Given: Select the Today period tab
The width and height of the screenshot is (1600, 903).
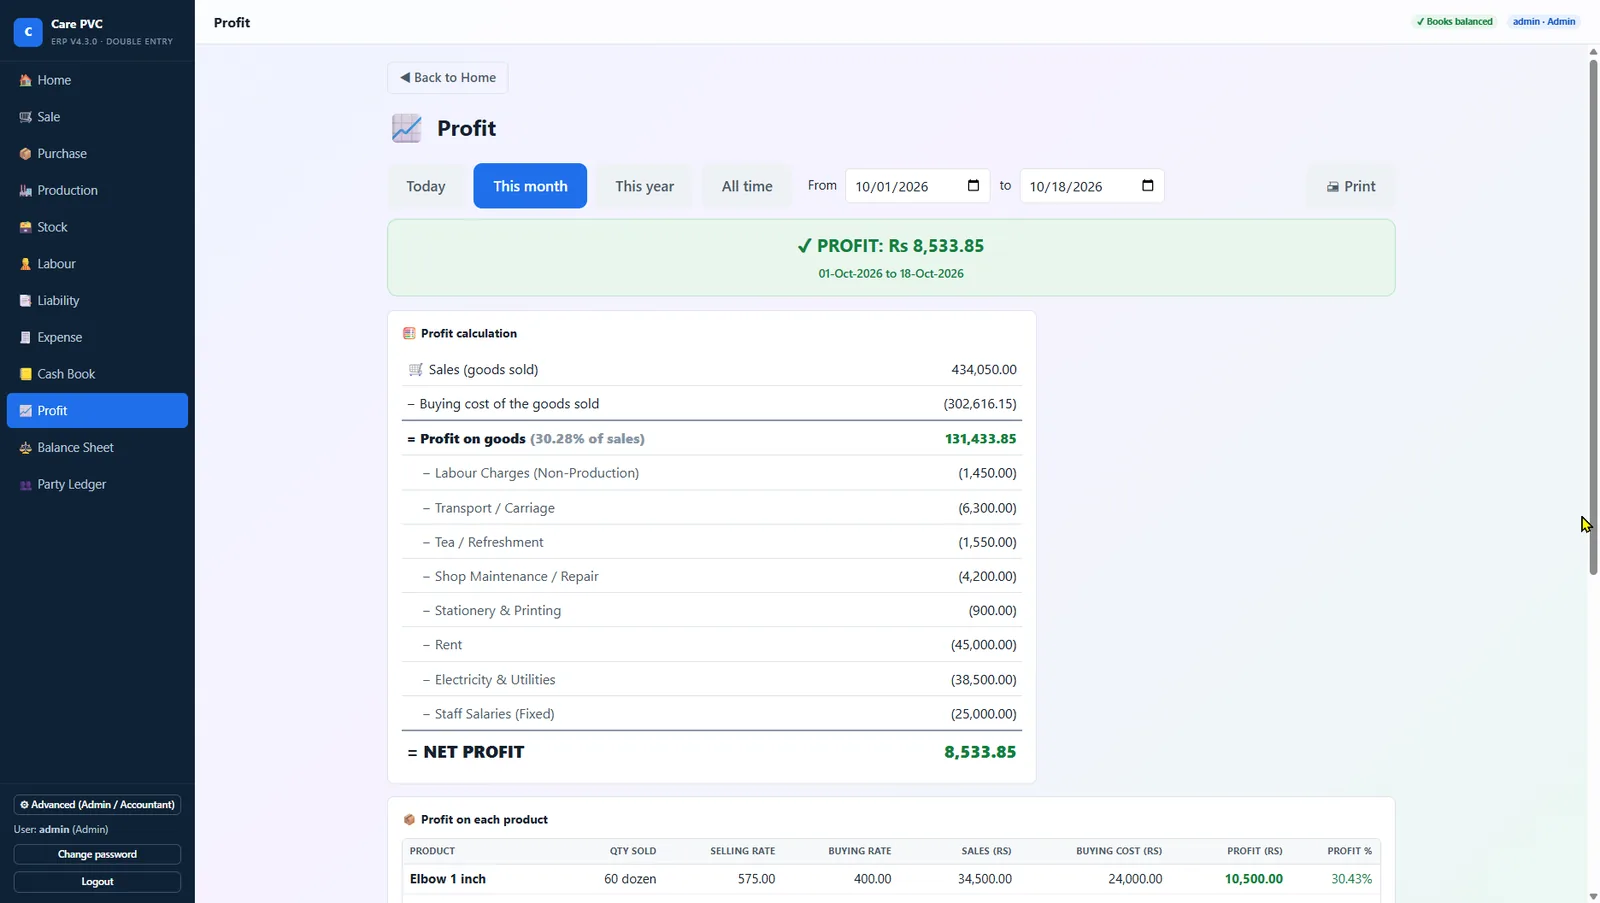Looking at the screenshot, I should tap(426, 186).
